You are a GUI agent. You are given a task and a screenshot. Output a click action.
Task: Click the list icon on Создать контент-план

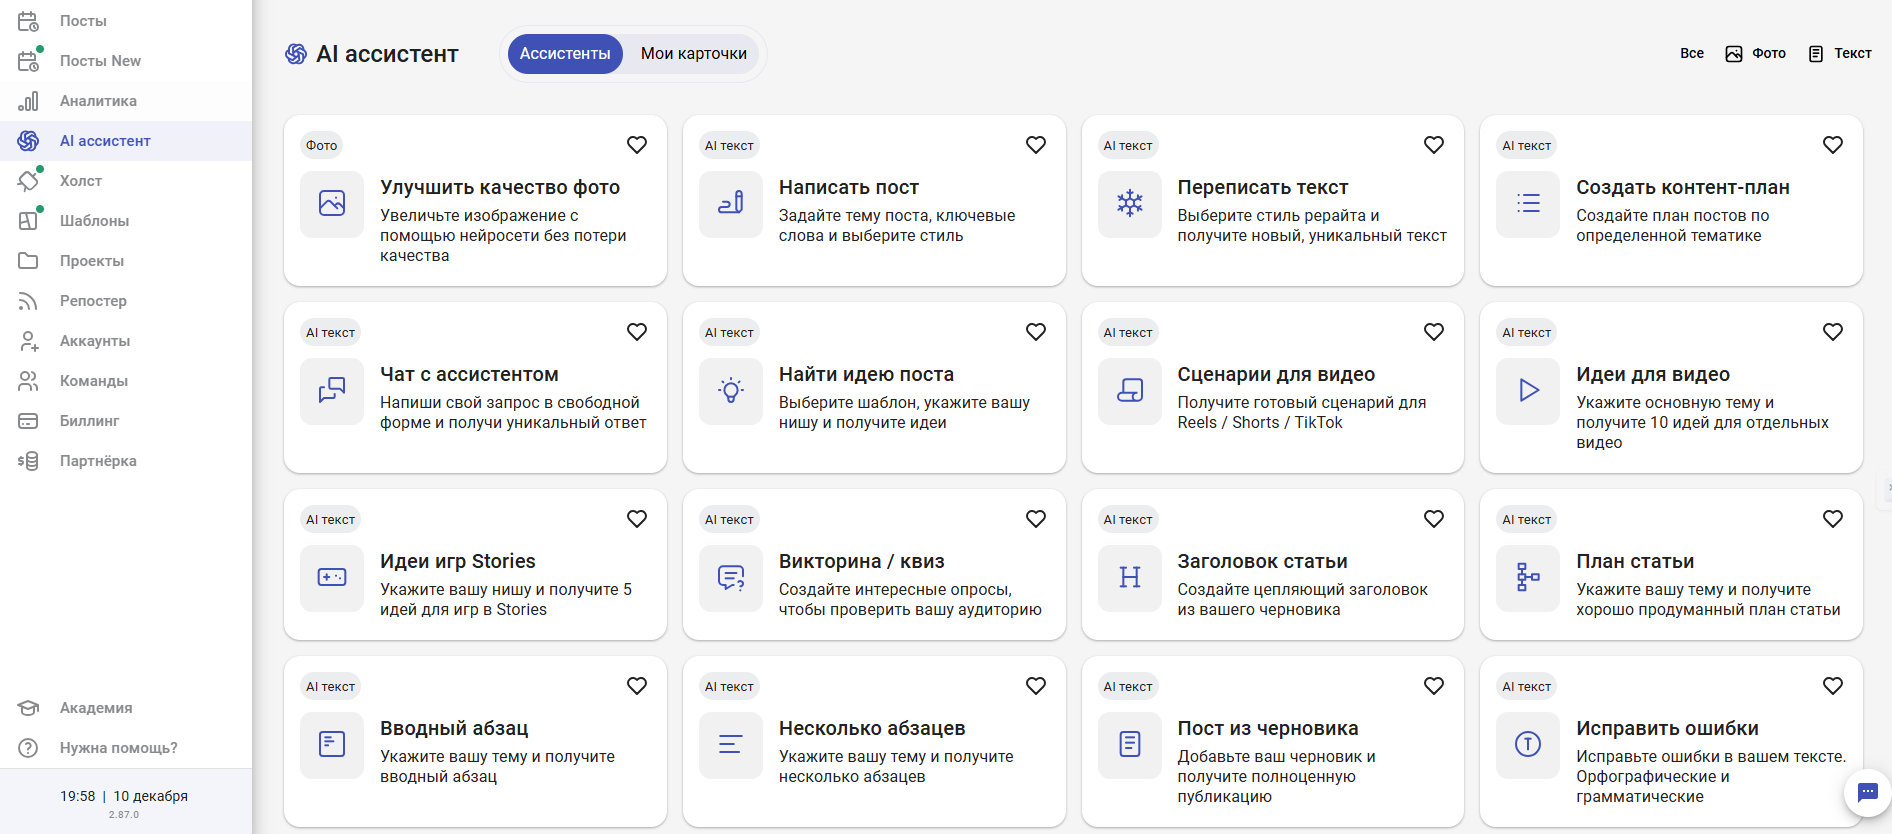[x=1528, y=203]
